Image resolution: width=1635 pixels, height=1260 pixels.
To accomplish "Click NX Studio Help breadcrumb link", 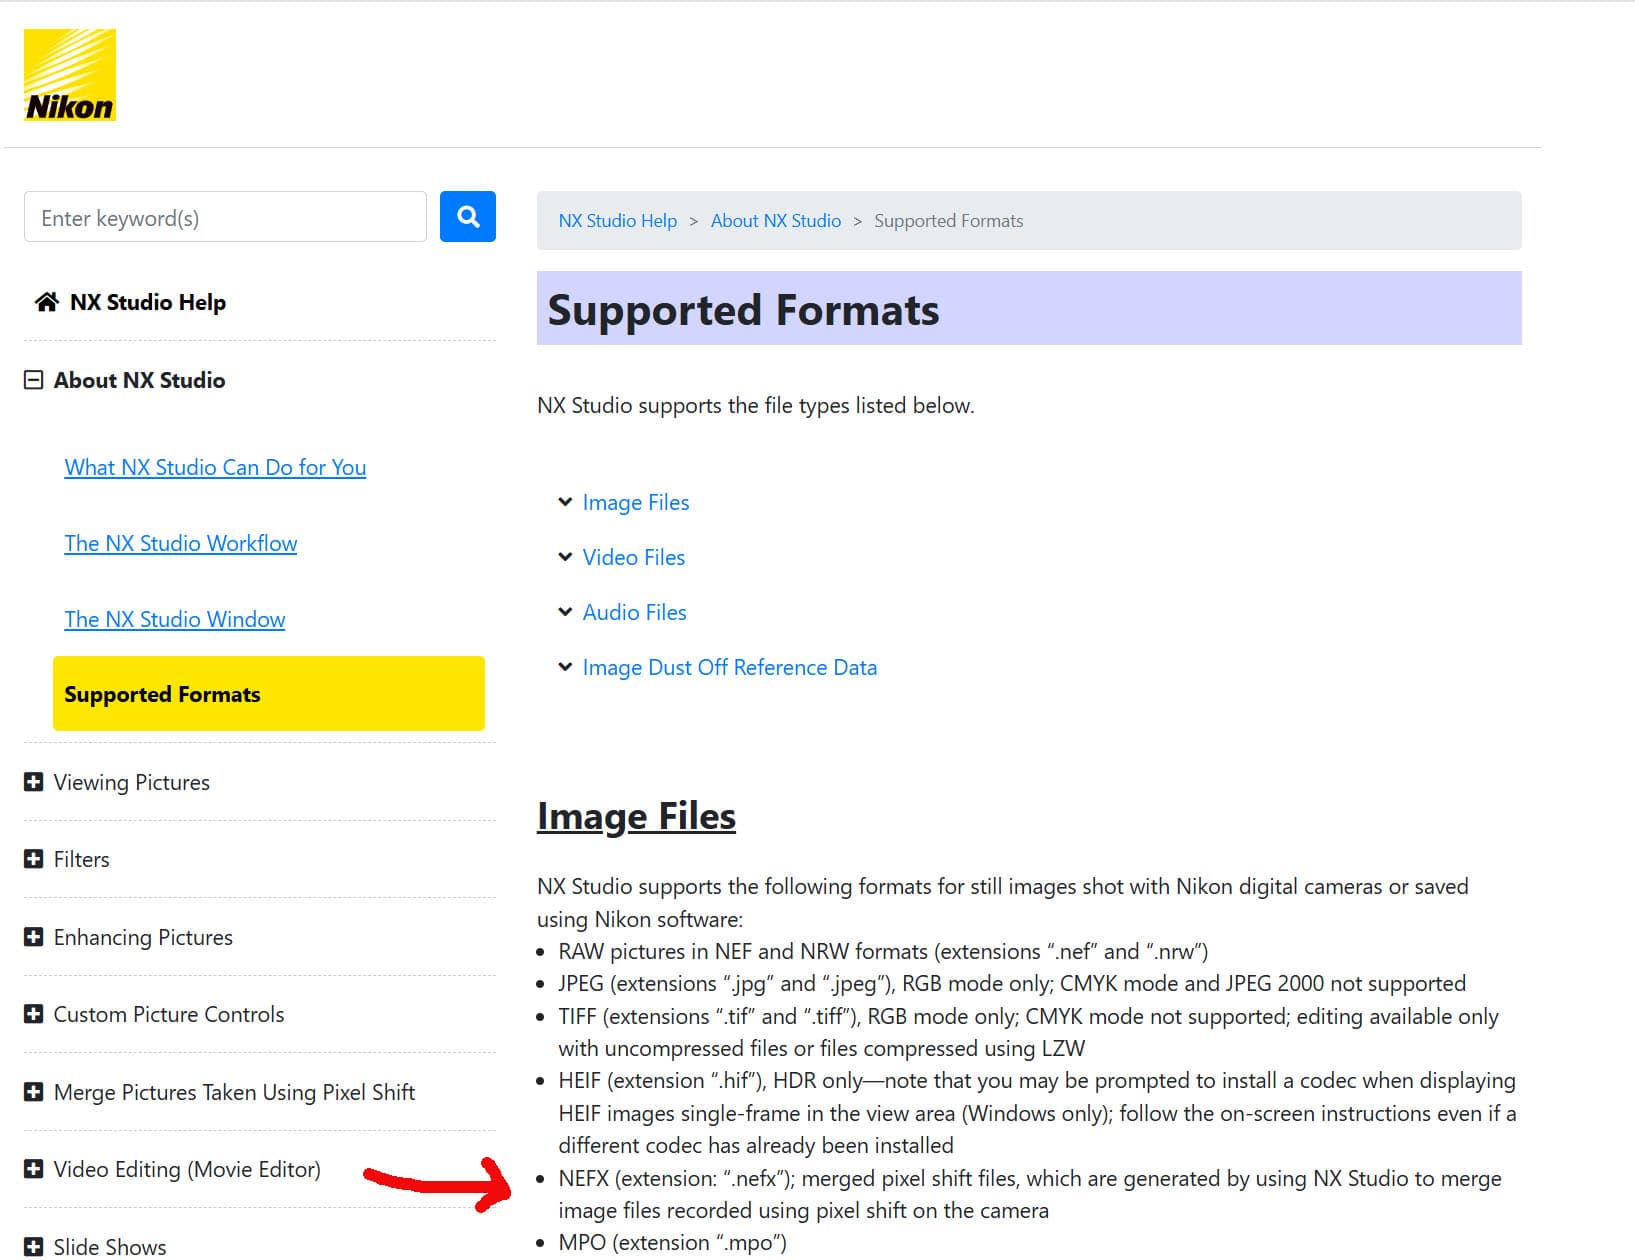I will coord(617,221).
